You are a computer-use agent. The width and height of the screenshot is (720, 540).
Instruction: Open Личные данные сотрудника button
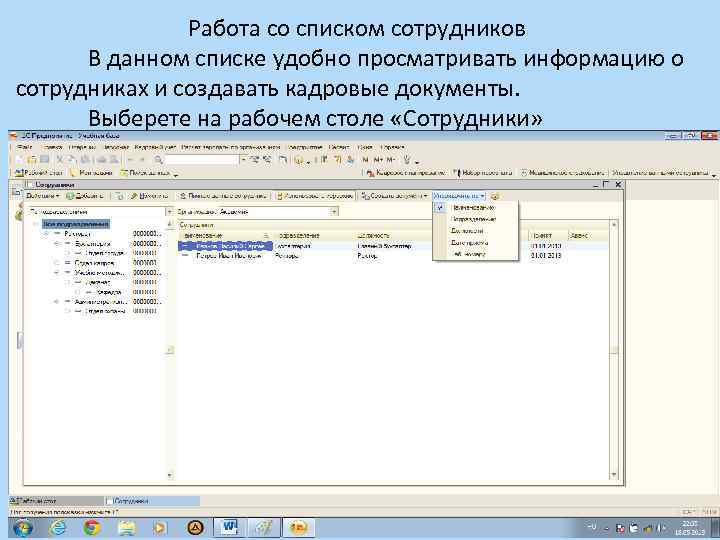click(x=223, y=196)
